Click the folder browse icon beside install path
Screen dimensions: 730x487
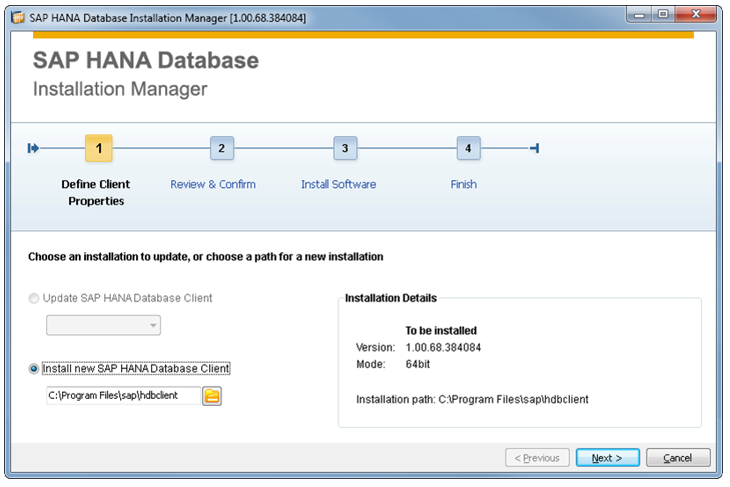pos(212,396)
